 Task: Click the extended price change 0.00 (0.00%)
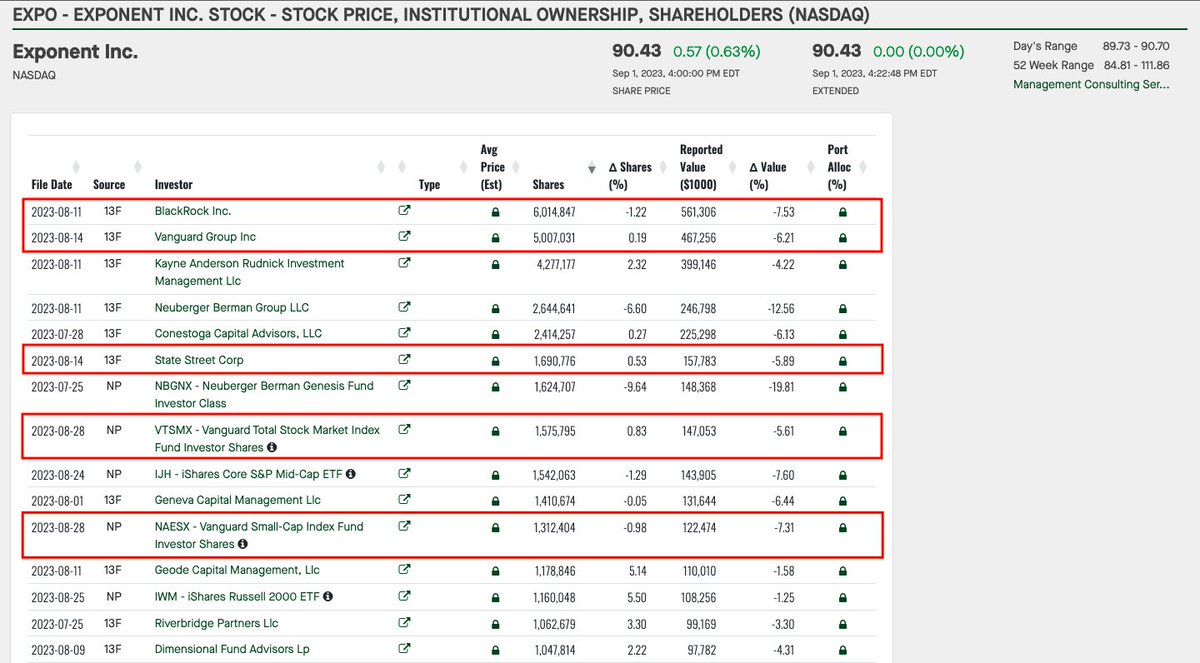(918, 51)
